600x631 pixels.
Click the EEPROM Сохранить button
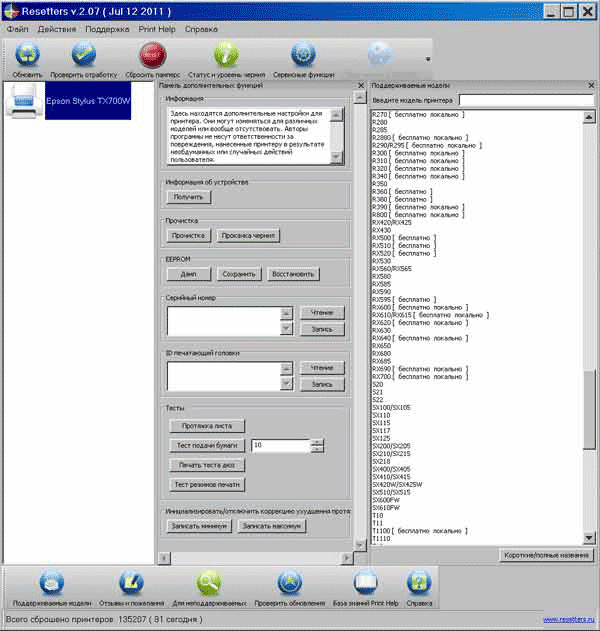tap(239, 274)
